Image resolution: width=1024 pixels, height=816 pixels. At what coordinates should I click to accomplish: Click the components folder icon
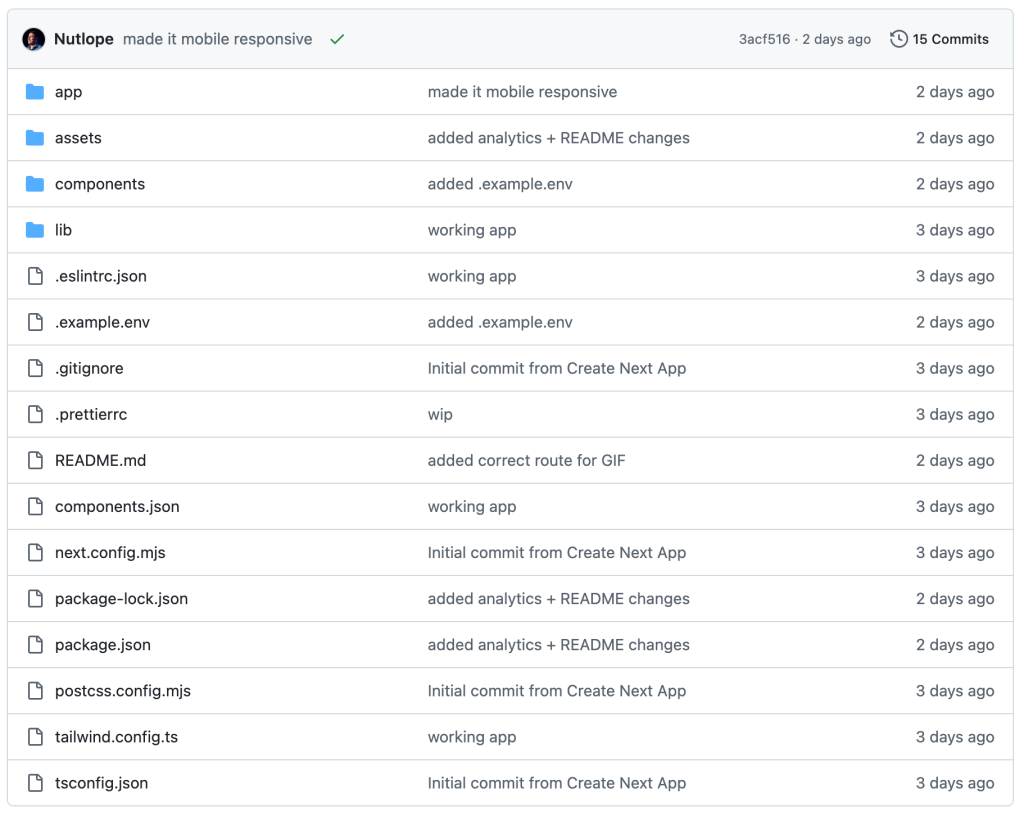35,184
